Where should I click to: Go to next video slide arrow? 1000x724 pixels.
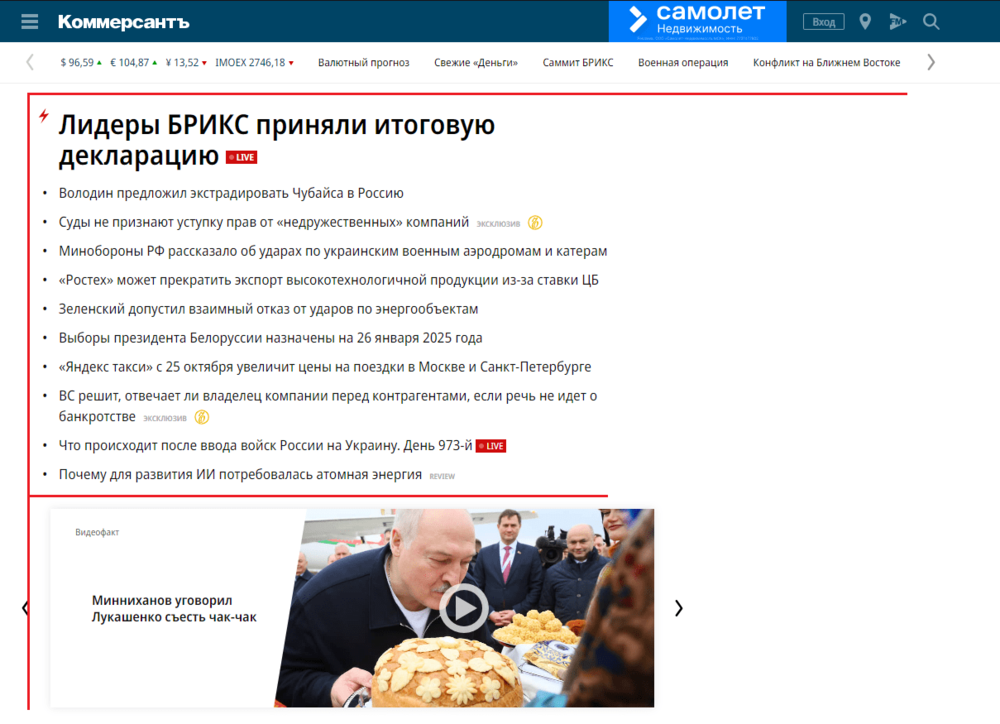679,608
